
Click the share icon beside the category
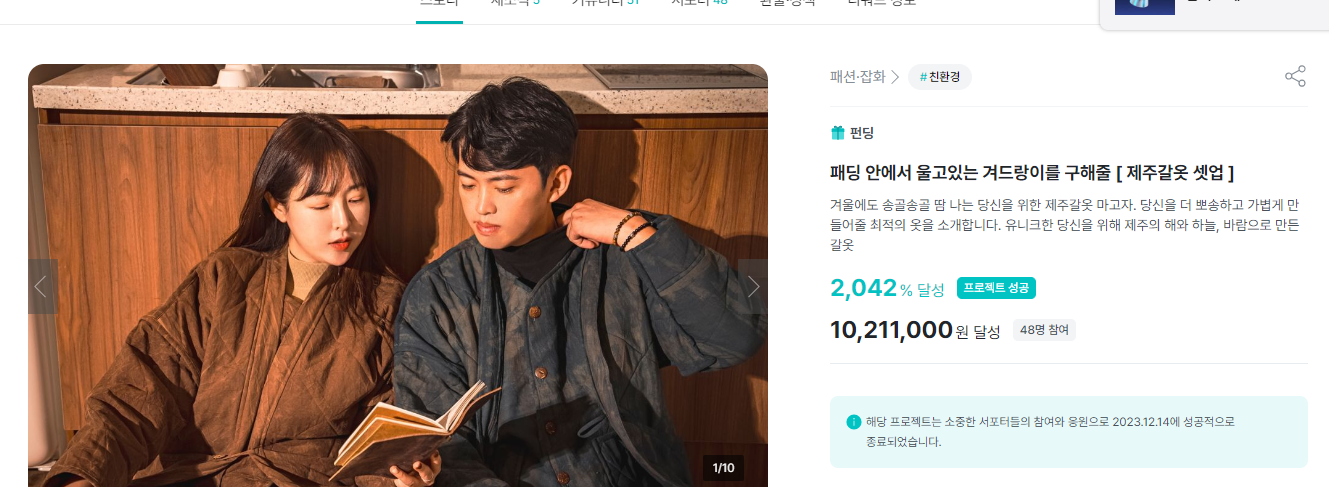click(x=1295, y=77)
